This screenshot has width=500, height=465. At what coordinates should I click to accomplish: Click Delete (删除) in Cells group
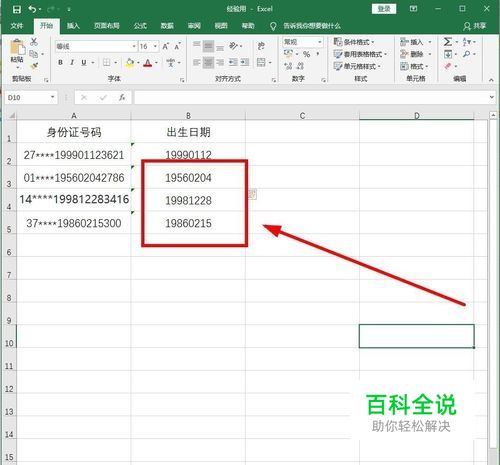416,54
